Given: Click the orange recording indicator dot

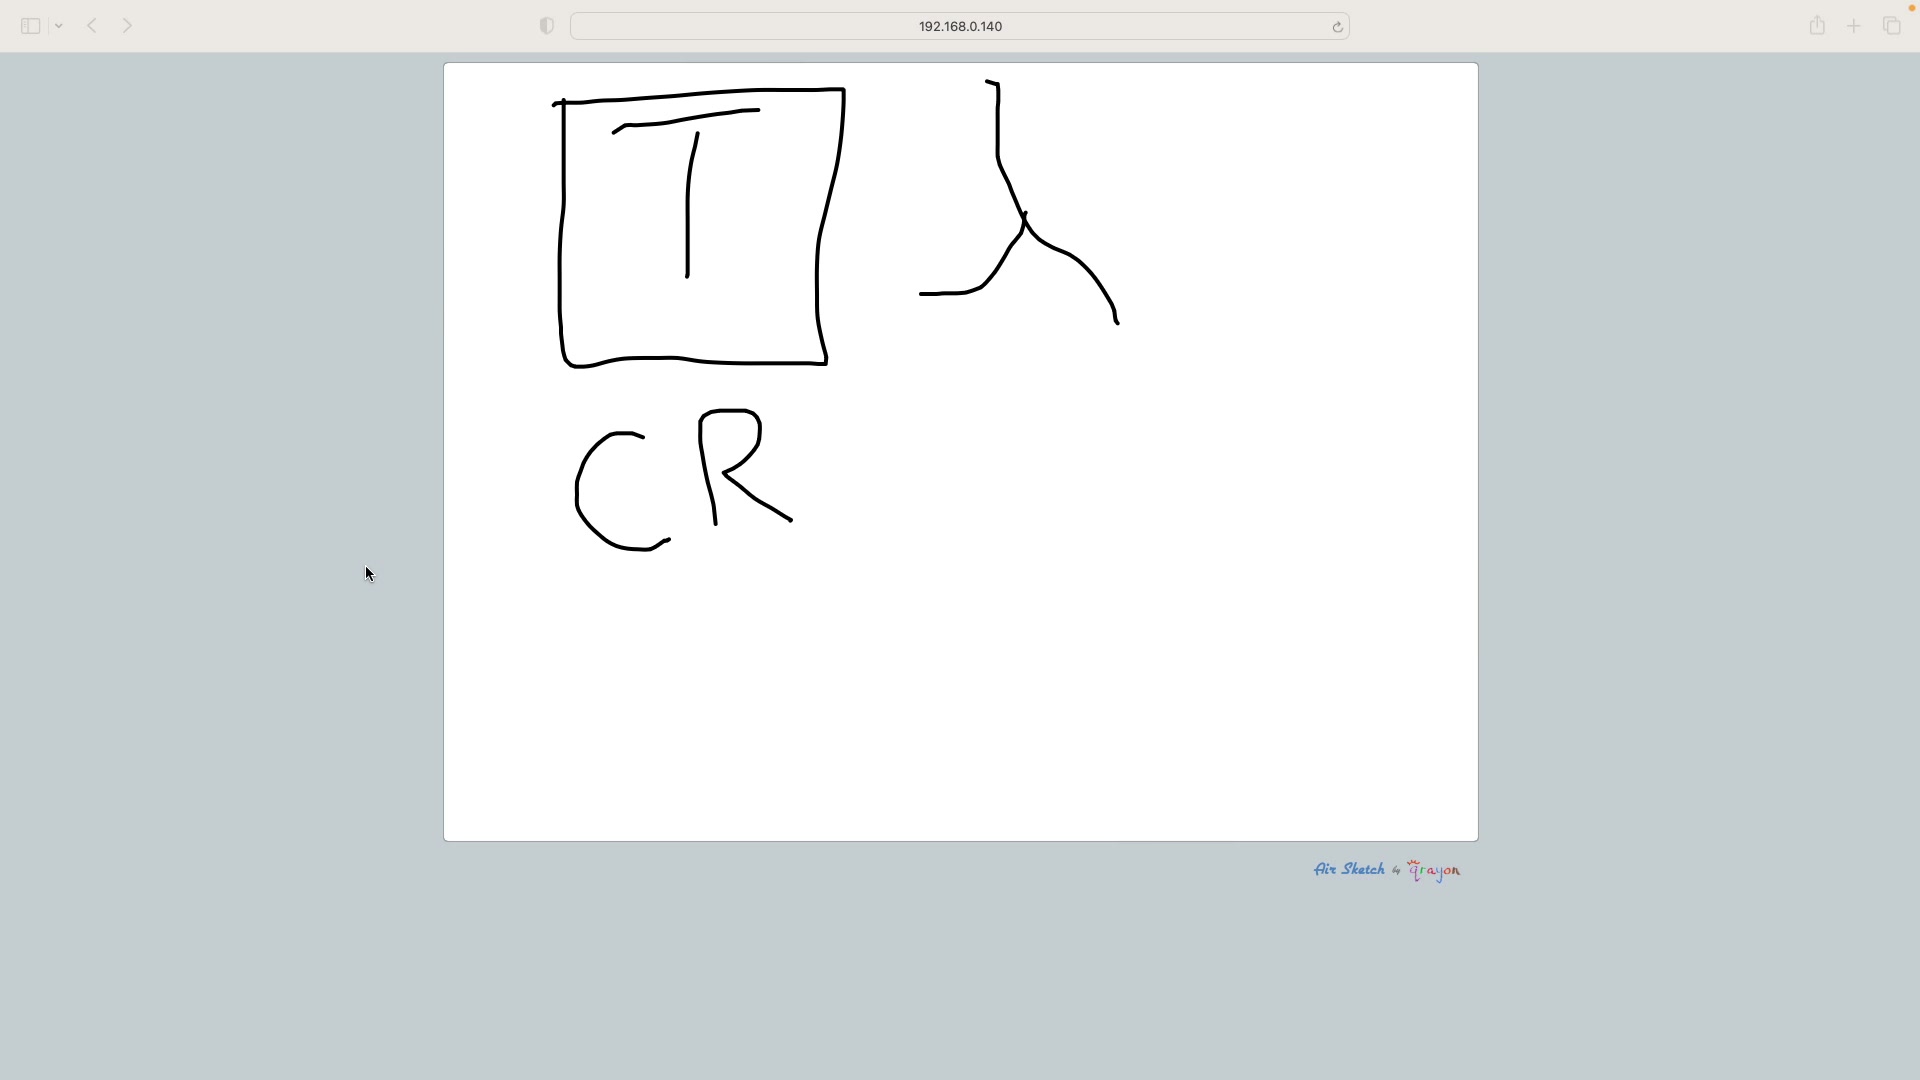Looking at the screenshot, I should 1911,8.
